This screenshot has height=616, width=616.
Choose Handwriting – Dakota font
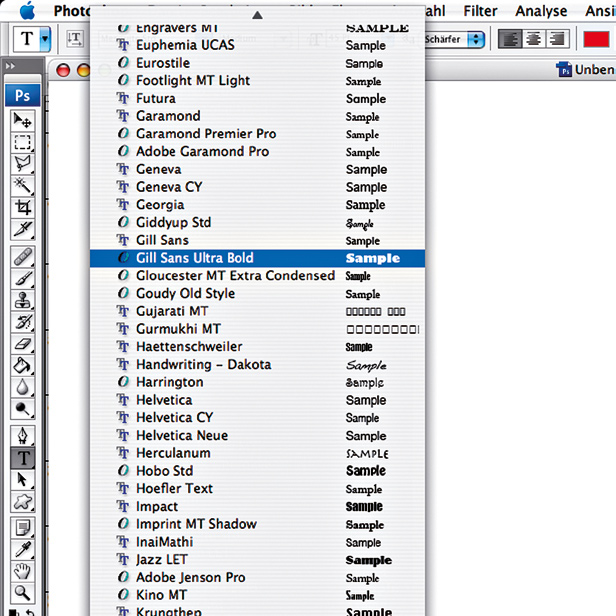pyautogui.click(x=257, y=365)
